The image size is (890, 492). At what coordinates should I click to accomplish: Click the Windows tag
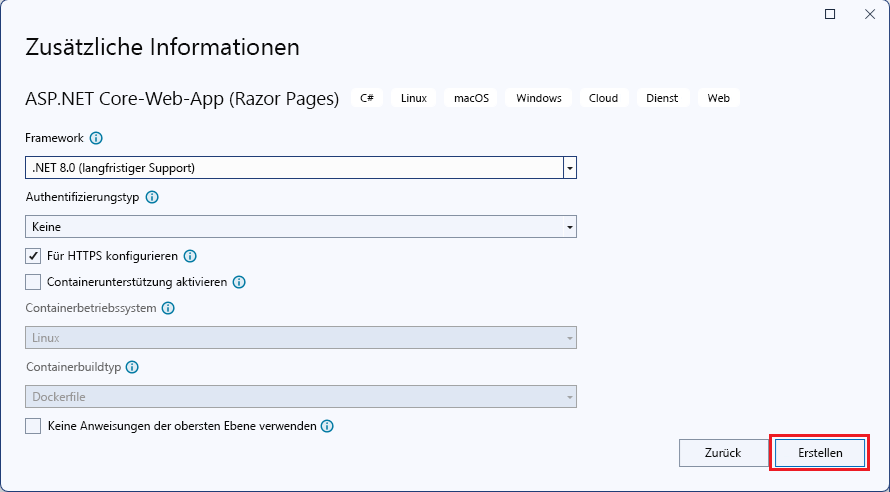[539, 98]
